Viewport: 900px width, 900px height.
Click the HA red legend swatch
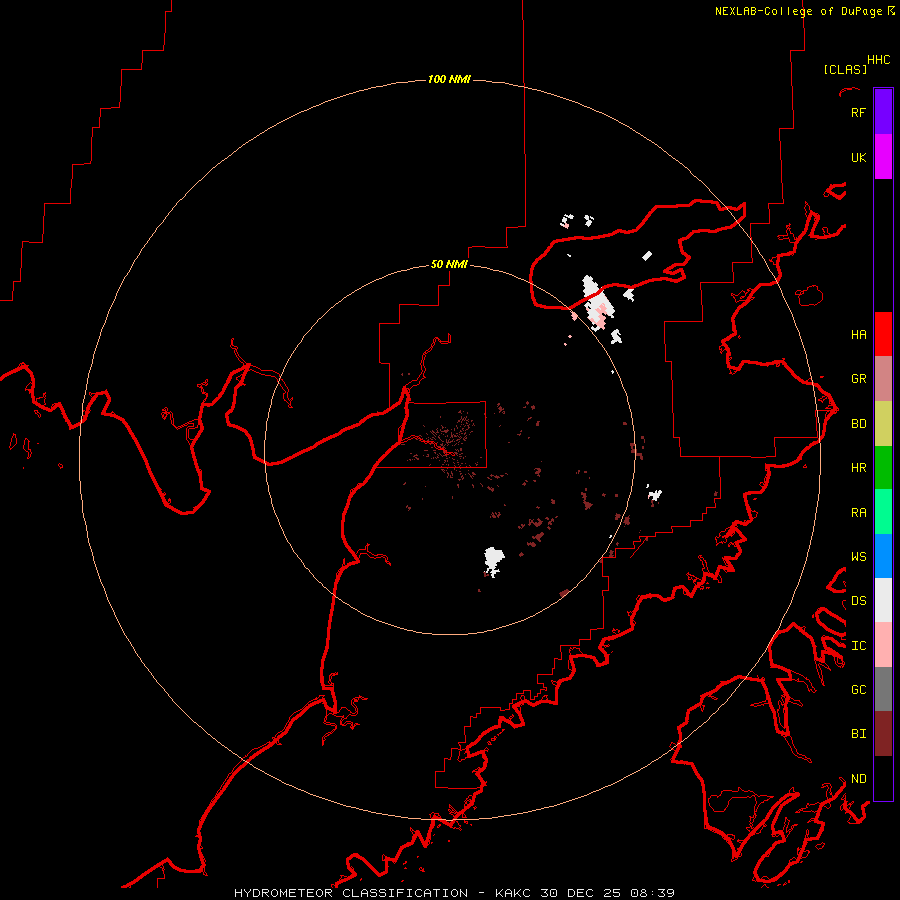[x=883, y=334]
